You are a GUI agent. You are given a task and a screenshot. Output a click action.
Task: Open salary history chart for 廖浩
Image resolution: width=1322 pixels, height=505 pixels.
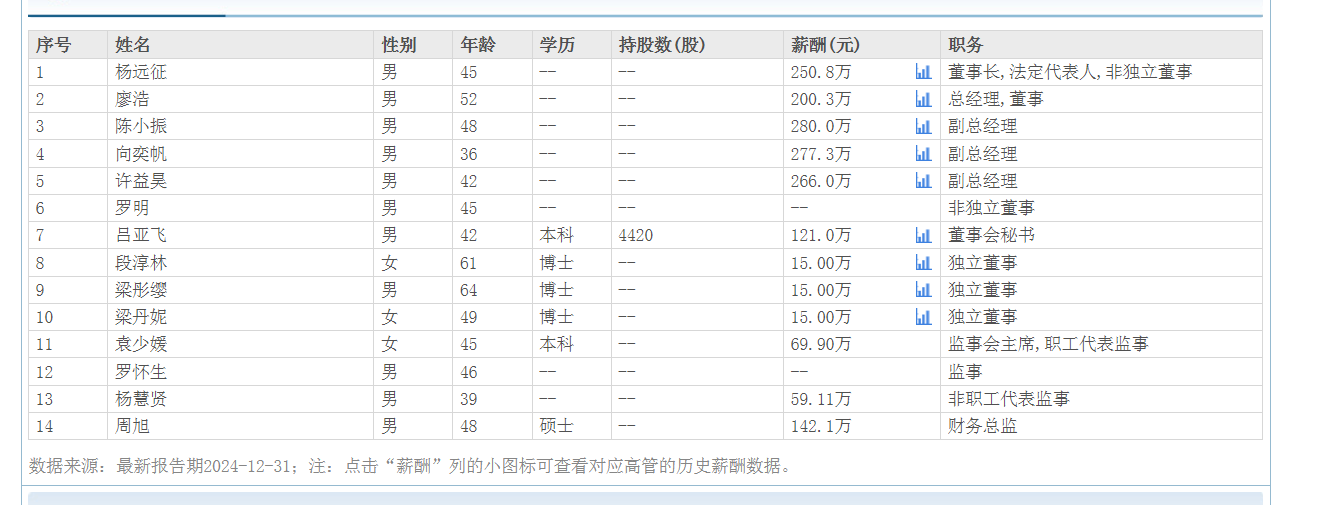click(923, 99)
